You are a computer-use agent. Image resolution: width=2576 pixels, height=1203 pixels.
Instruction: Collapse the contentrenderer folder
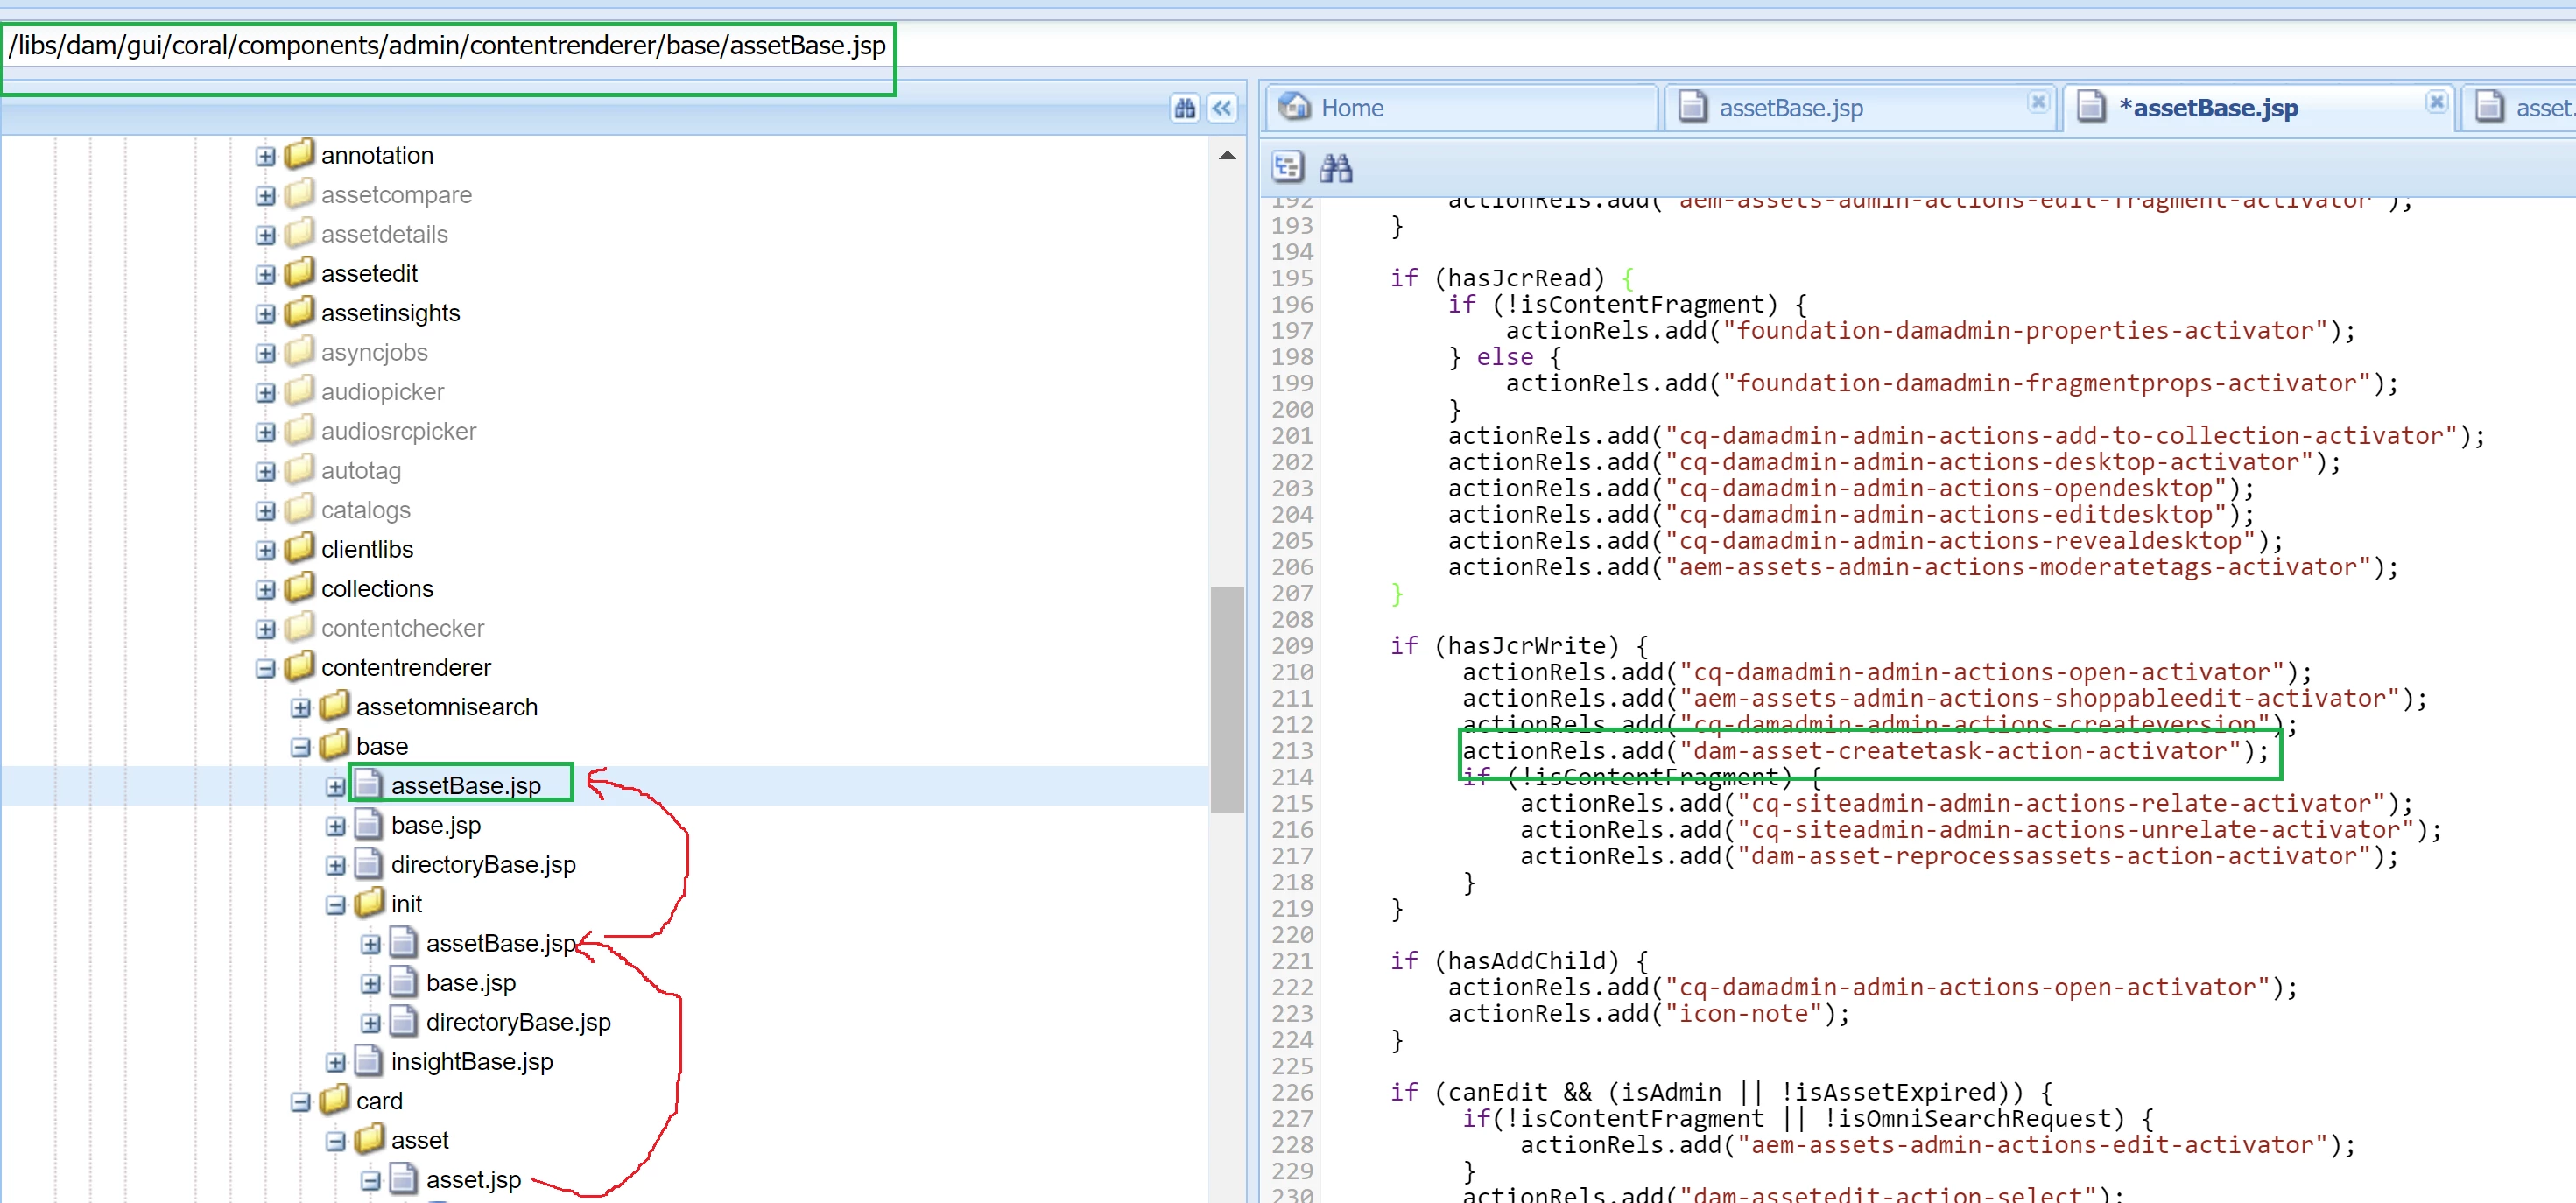coord(265,668)
